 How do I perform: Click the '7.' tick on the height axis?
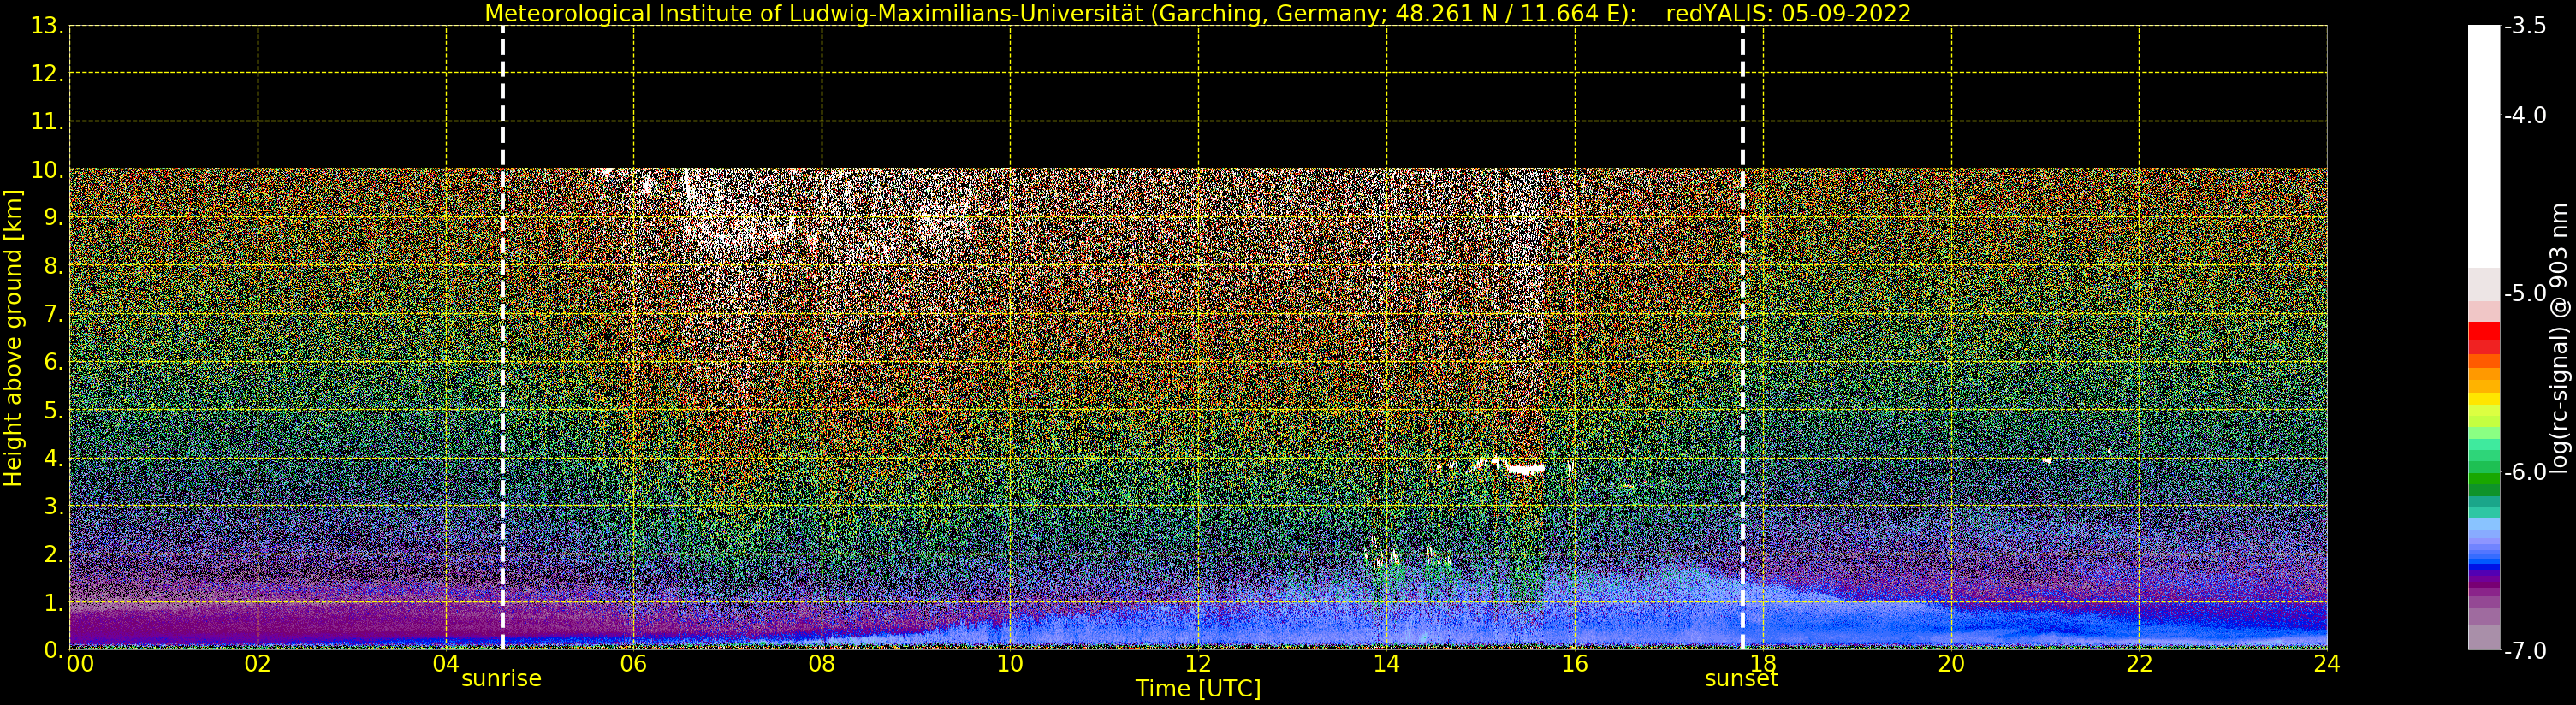click(x=54, y=314)
